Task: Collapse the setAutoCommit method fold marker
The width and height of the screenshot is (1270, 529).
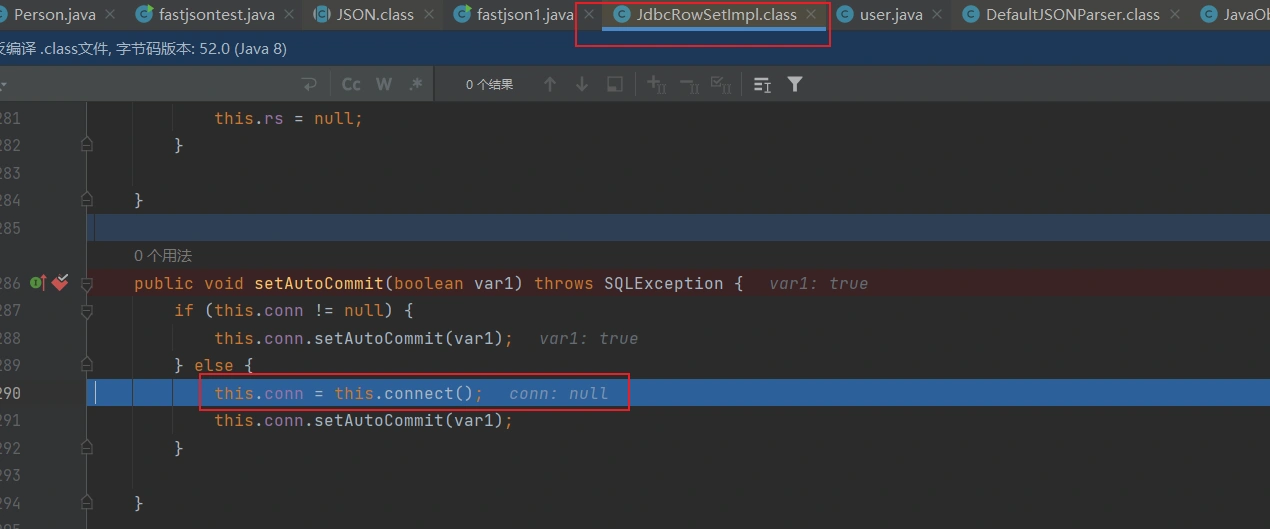Action: click(87, 284)
